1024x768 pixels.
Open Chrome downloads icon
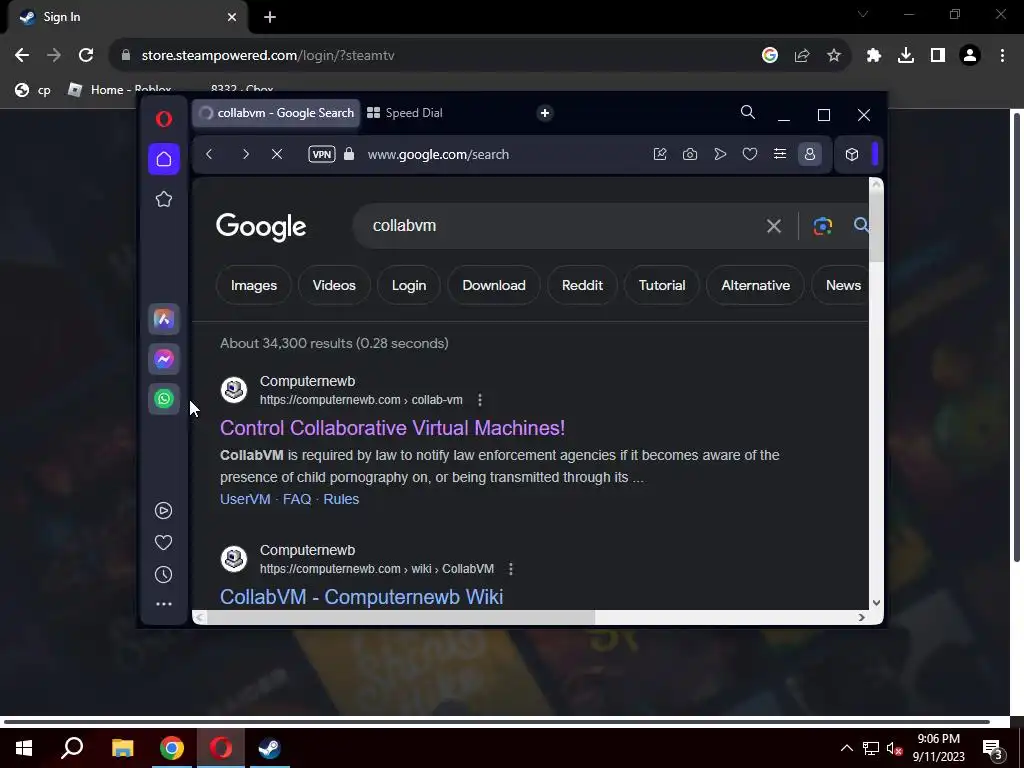906,56
